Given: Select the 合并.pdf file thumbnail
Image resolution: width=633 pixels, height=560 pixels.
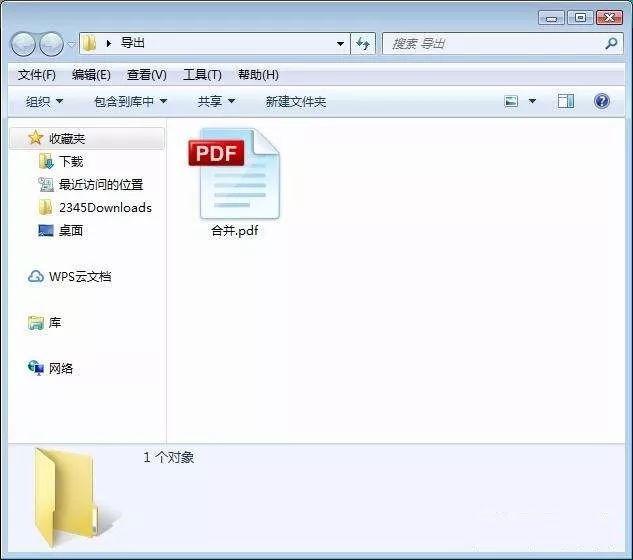Looking at the screenshot, I should [x=235, y=174].
